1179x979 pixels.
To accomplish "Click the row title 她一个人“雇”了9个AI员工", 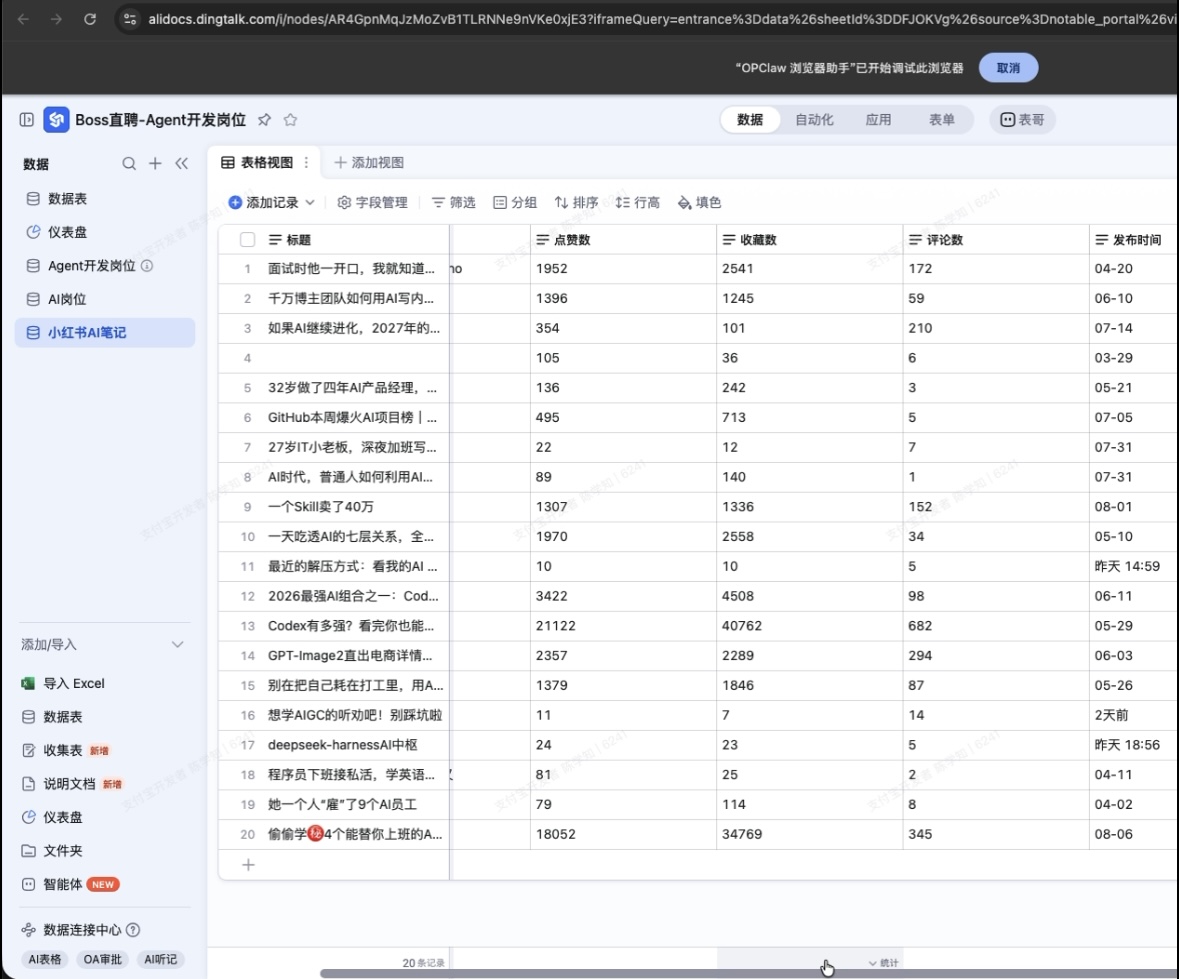I will pos(342,805).
